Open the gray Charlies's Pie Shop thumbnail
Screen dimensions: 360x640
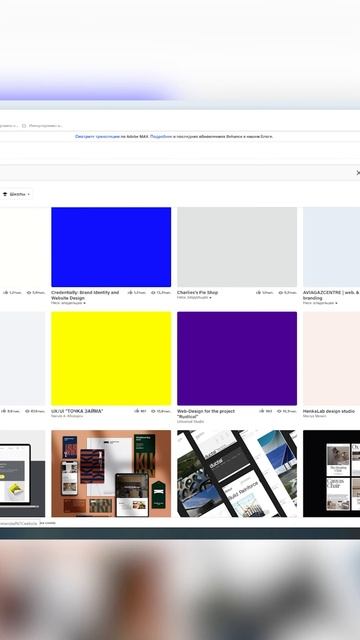237,247
